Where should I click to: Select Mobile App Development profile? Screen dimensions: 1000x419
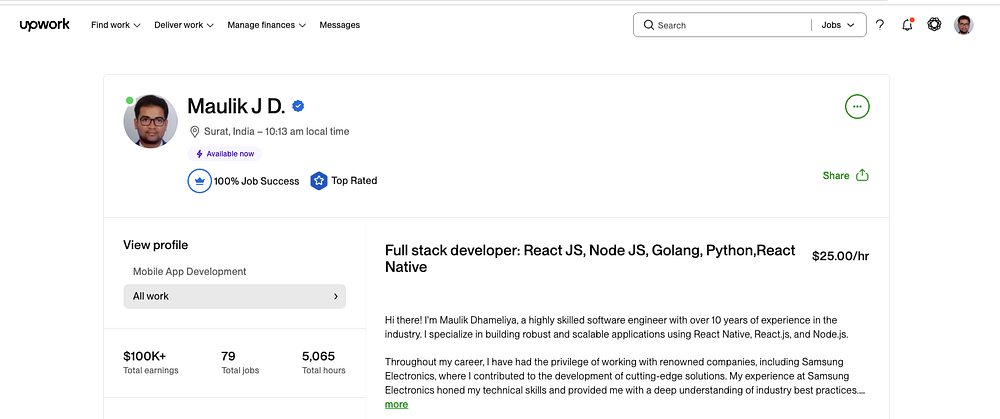189,271
